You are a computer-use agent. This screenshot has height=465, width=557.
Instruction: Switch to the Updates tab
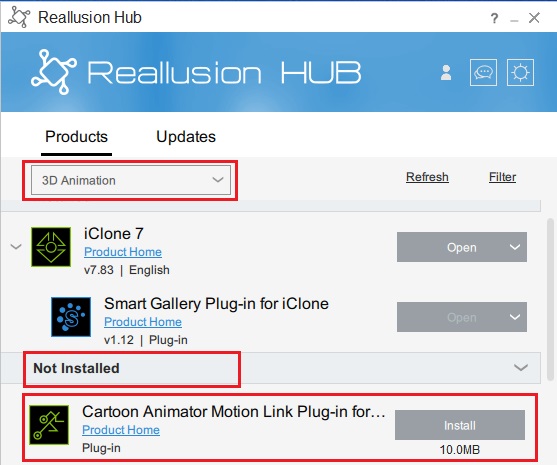[x=186, y=137]
